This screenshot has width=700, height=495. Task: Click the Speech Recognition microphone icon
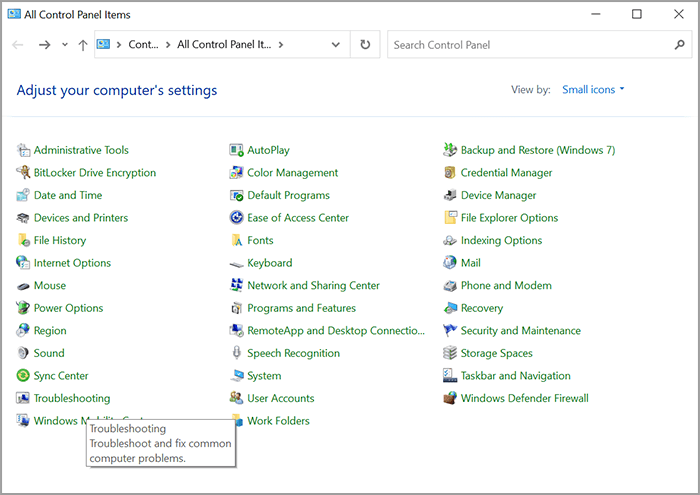(x=237, y=353)
